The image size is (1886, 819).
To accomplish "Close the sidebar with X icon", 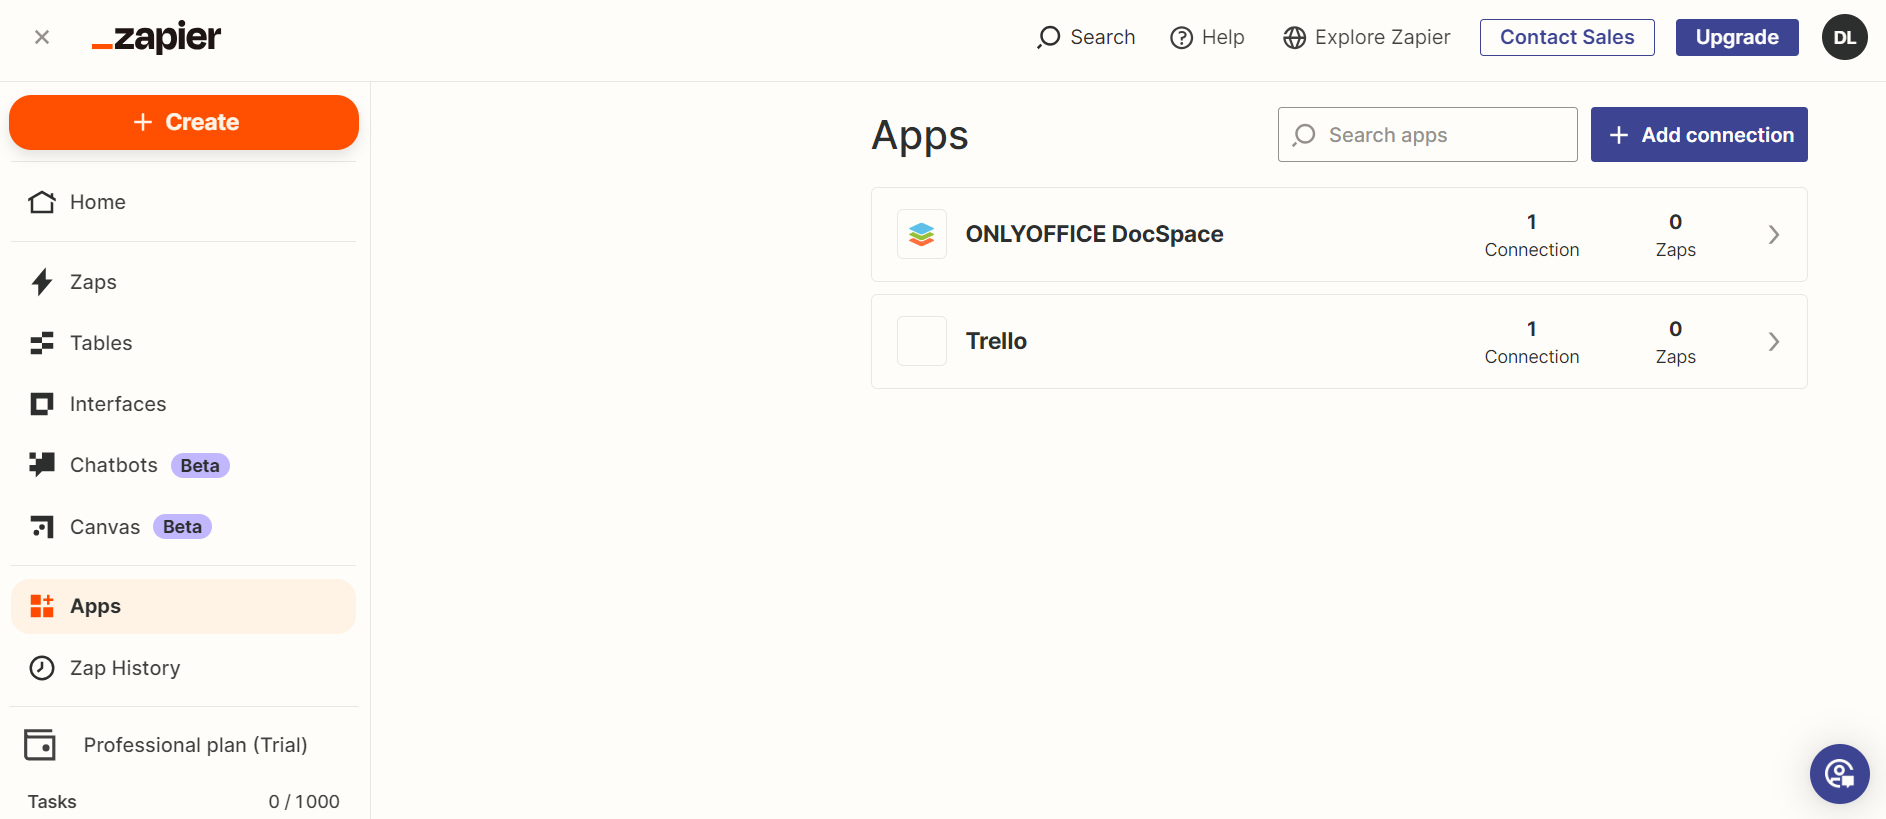I will 42,38.
